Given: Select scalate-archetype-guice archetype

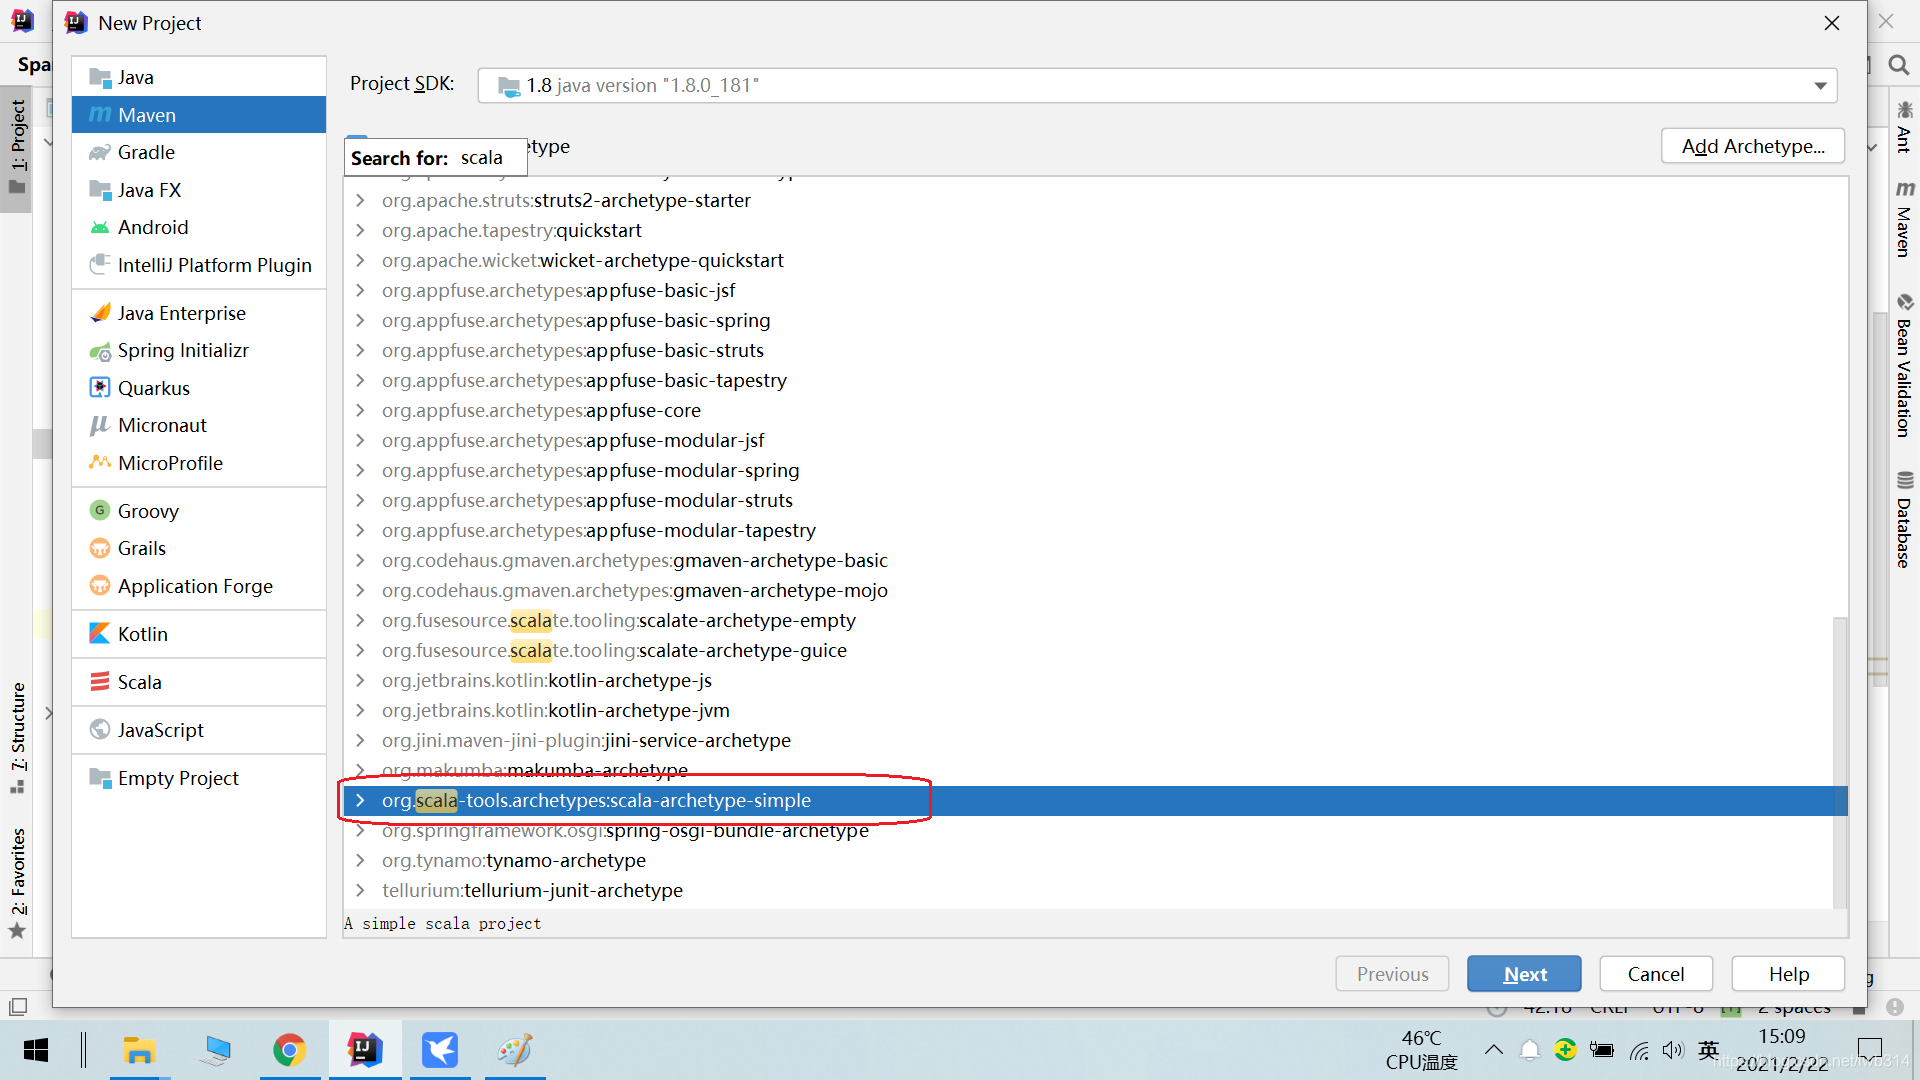Looking at the screenshot, I should click(x=614, y=650).
